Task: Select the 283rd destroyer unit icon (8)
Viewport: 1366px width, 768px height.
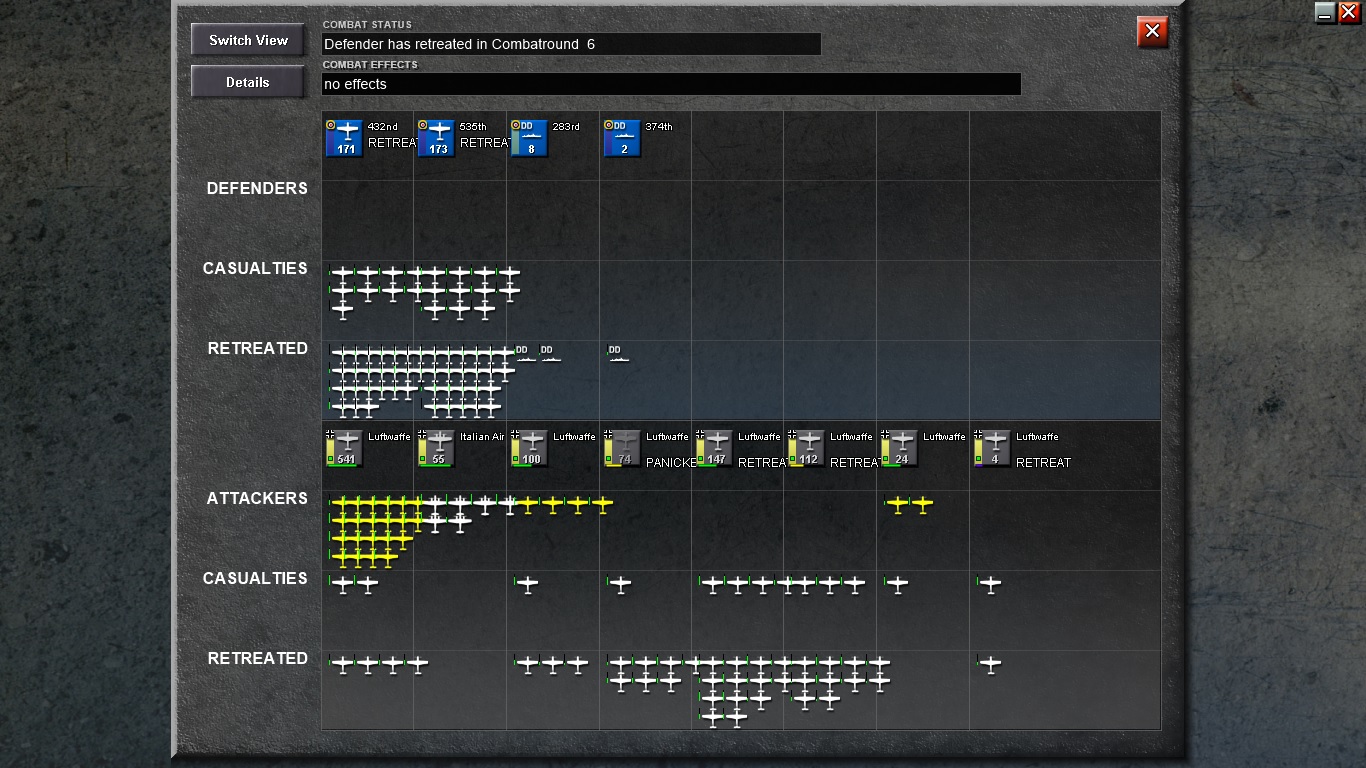Action: [529, 138]
